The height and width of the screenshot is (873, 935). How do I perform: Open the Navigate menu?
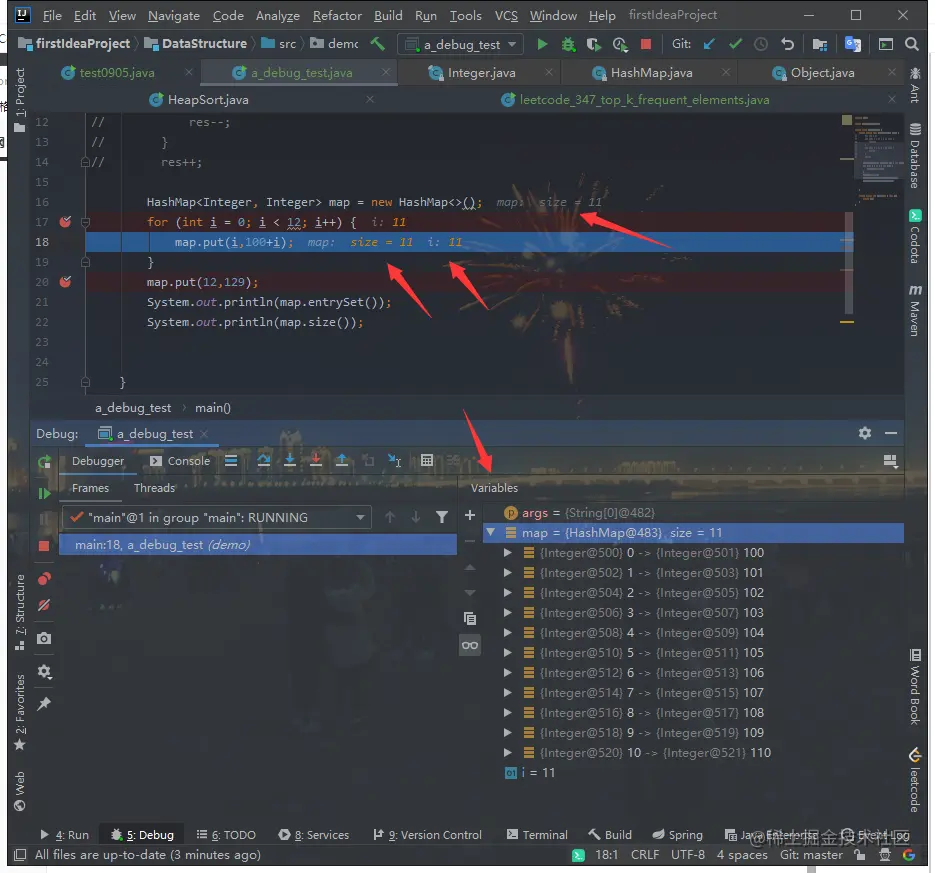coord(174,16)
